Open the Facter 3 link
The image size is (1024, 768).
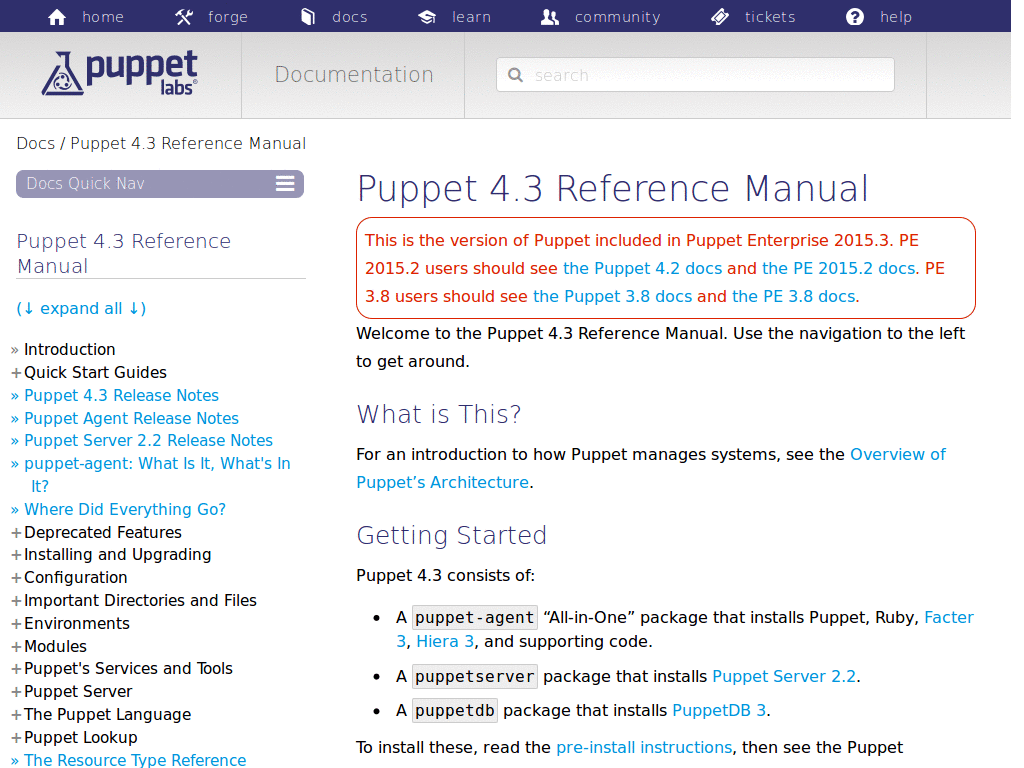(x=949, y=618)
